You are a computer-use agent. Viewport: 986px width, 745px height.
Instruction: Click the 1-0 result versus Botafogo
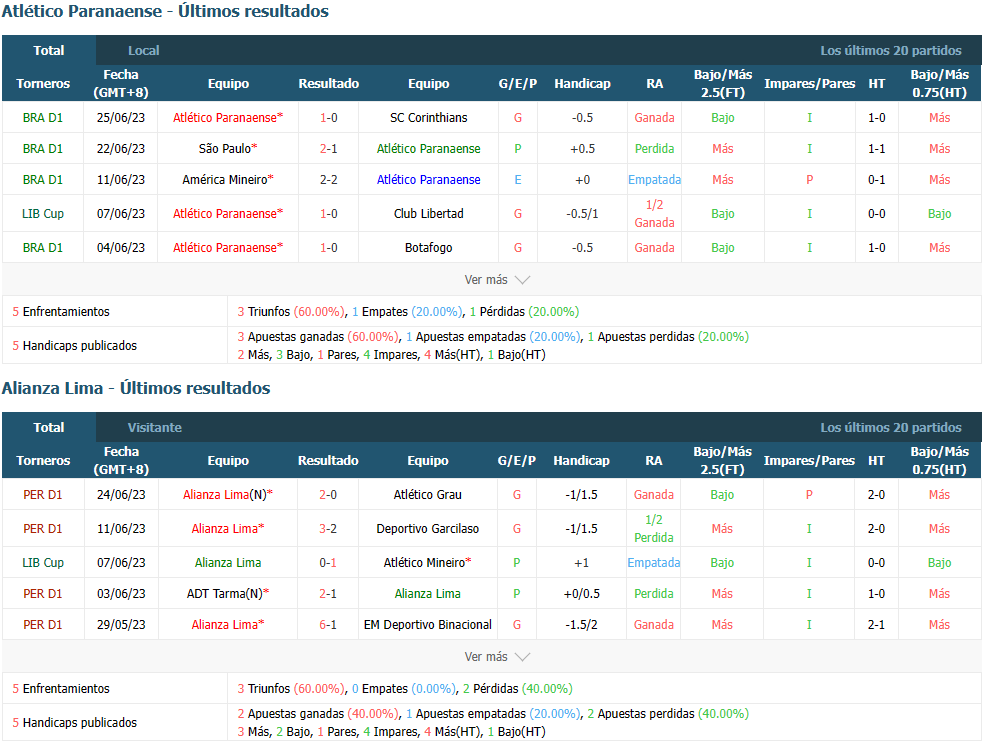tap(328, 248)
